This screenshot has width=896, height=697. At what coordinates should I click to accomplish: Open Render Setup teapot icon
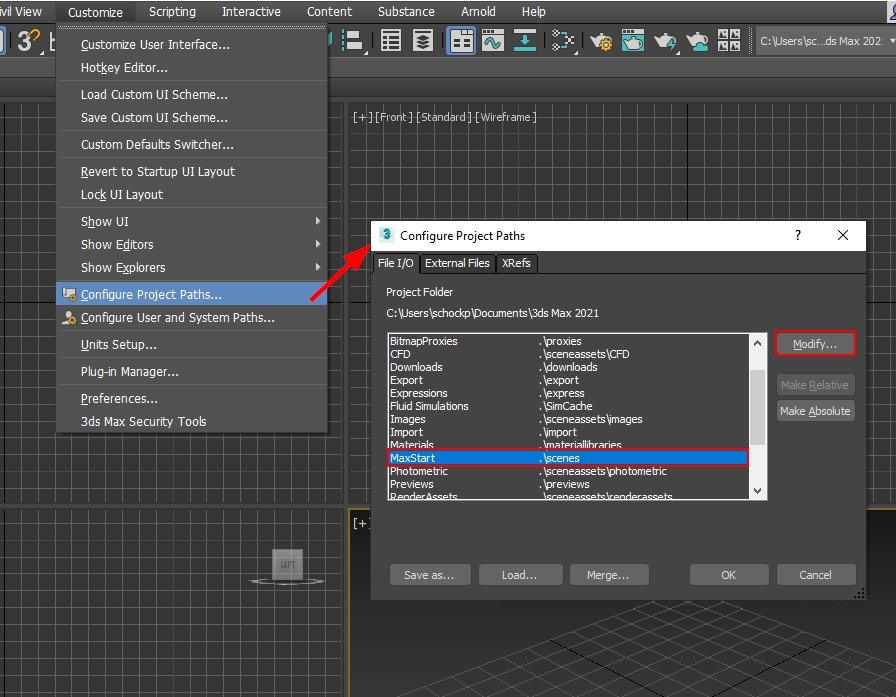pyautogui.click(x=601, y=41)
